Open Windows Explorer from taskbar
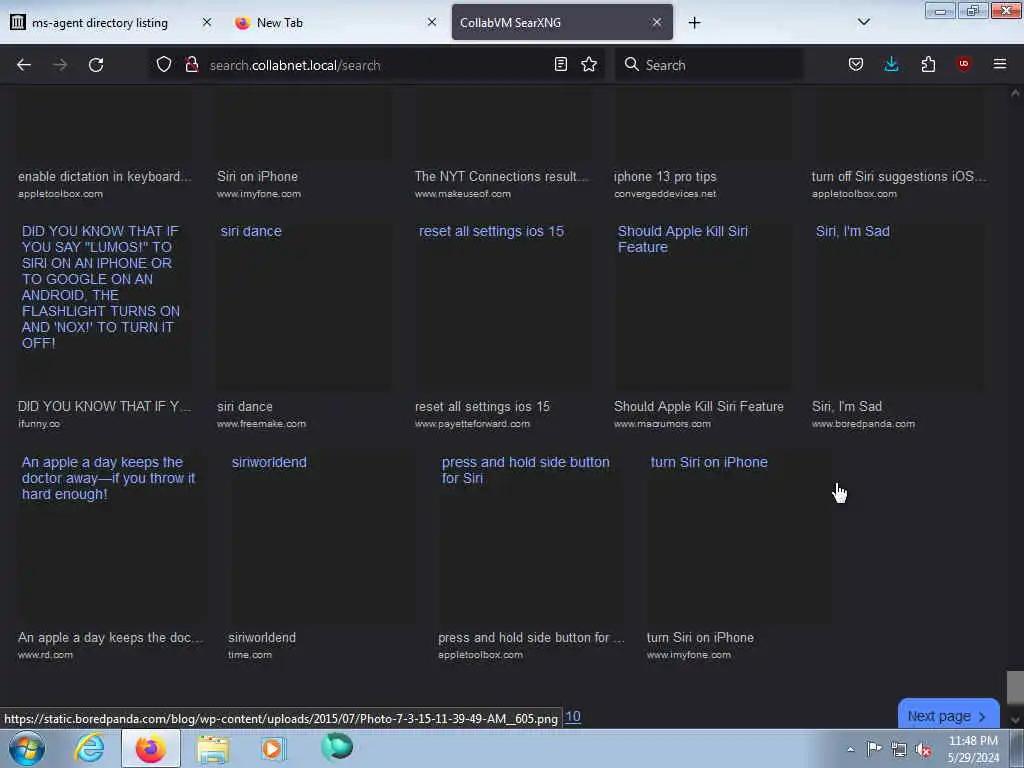The height and width of the screenshot is (768, 1024). click(x=213, y=749)
